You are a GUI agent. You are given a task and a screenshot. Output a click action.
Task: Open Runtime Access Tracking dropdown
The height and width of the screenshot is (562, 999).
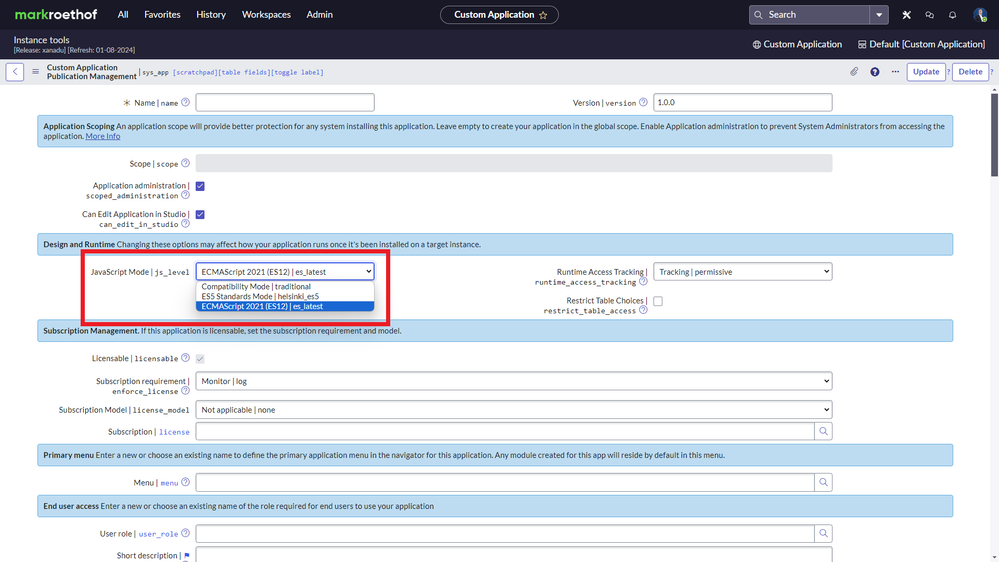(743, 271)
